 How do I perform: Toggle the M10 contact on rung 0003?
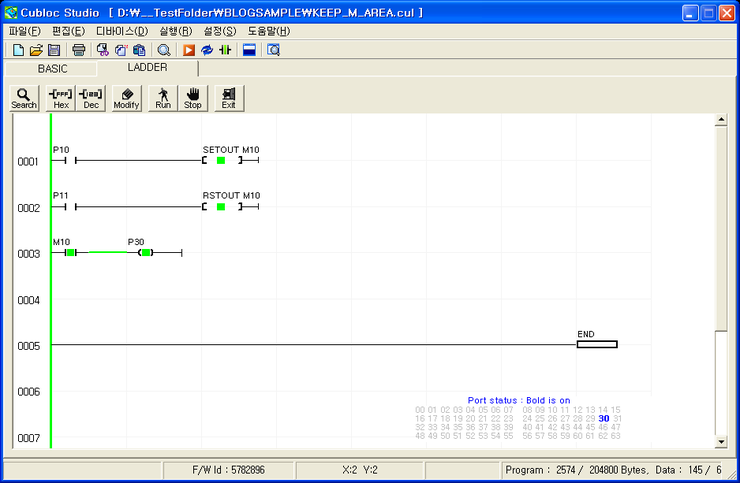tap(69, 253)
